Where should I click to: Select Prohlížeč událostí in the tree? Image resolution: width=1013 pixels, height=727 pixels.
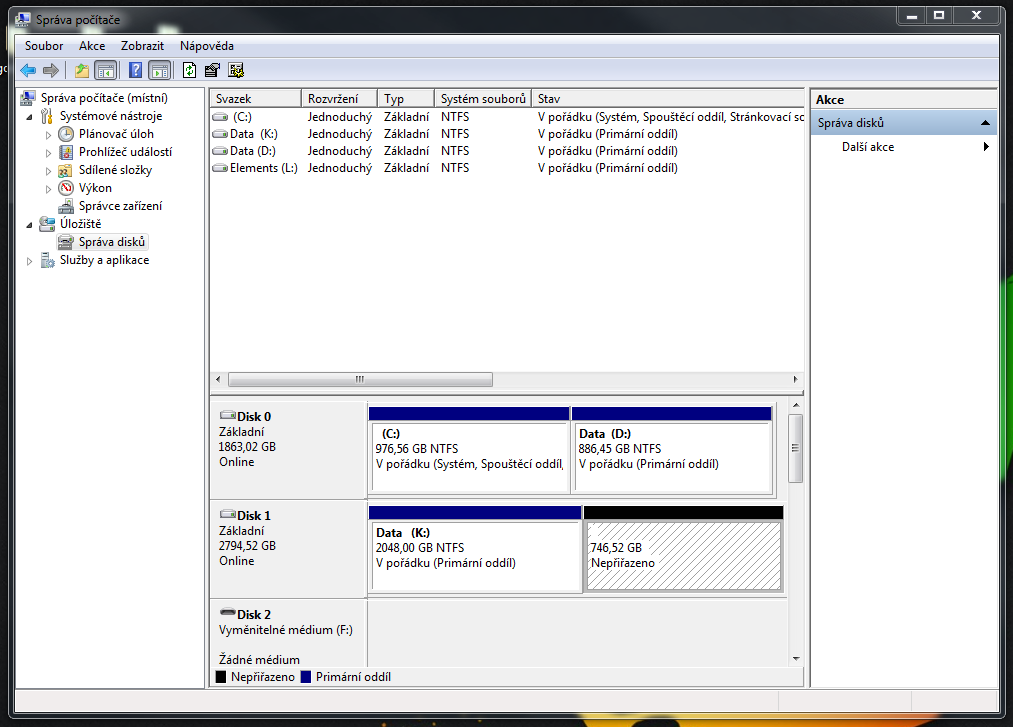click(125, 152)
